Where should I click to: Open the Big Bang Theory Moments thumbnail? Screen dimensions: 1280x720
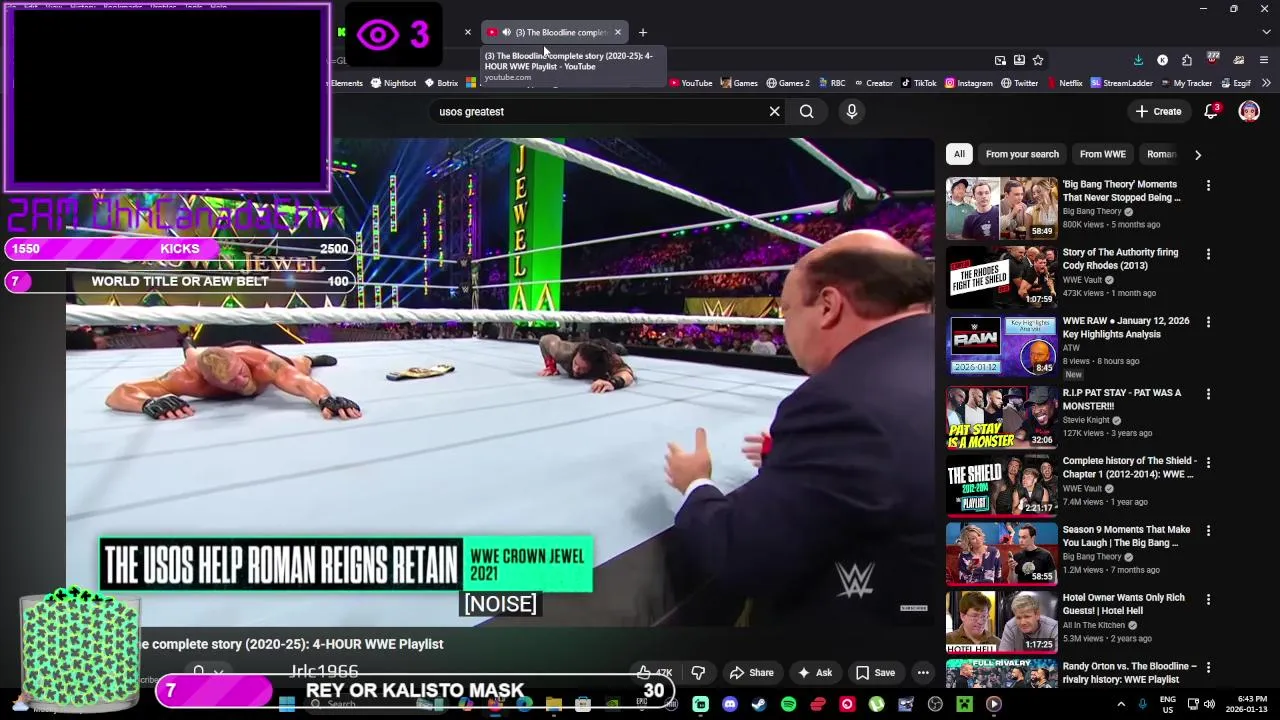[1001, 208]
